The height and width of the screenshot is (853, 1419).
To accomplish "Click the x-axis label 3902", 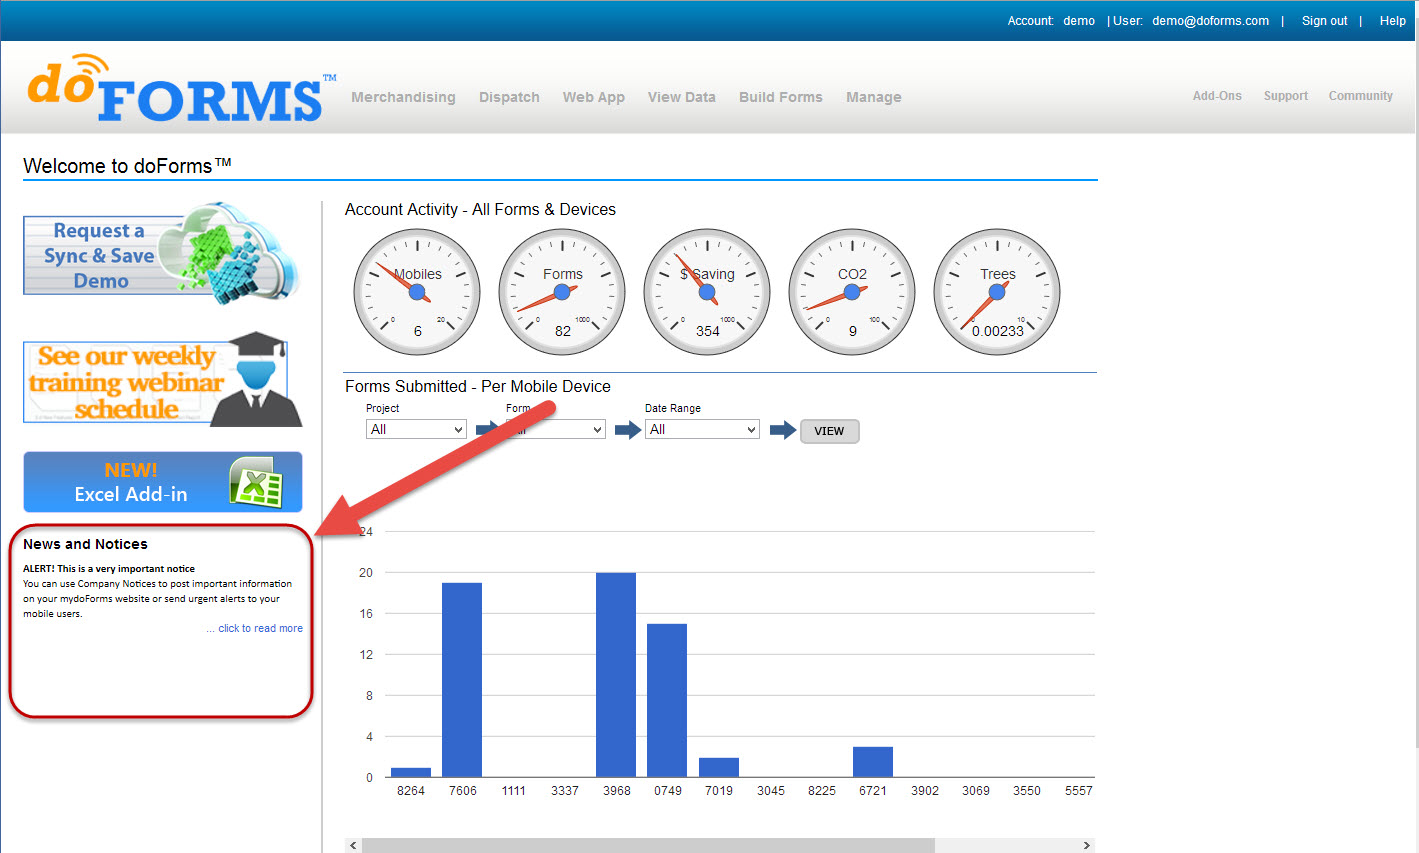I will click(x=925, y=791).
